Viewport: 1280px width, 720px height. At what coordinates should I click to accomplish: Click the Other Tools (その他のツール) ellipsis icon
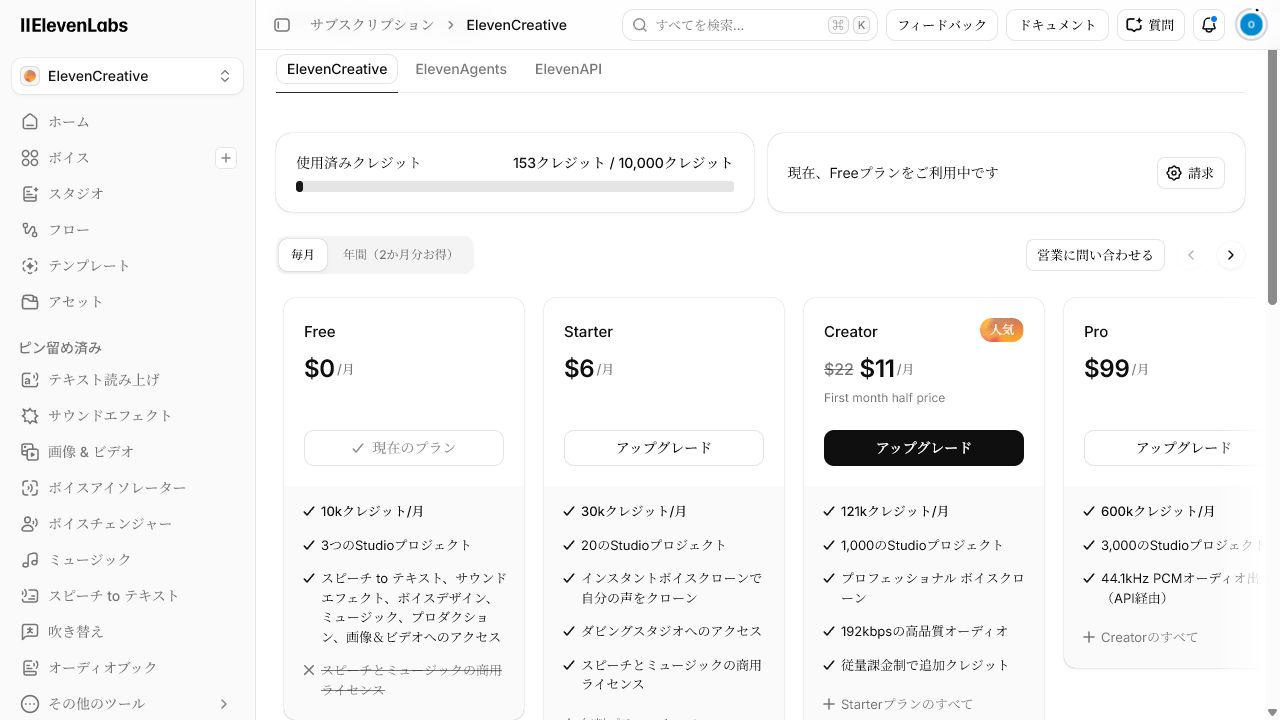click(x=30, y=703)
